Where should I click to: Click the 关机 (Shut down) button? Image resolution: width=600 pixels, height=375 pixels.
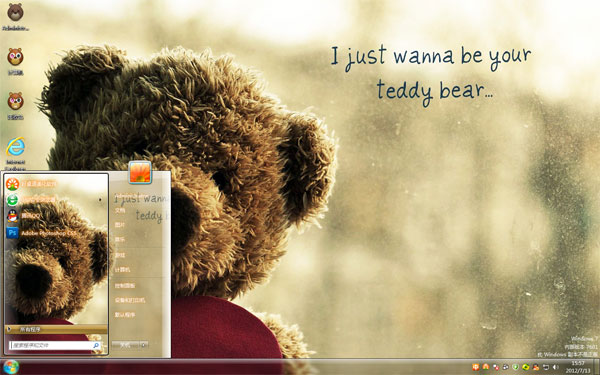tap(125, 345)
